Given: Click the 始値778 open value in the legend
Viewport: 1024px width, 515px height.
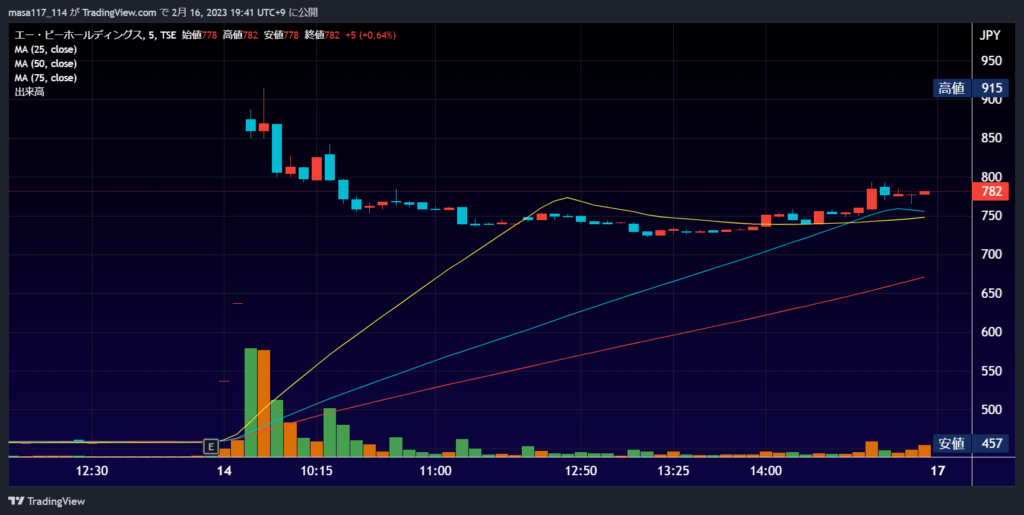Looking at the screenshot, I should point(199,36).
